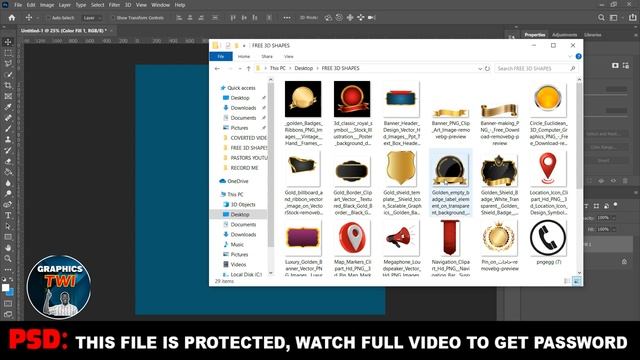
Task: Click the Explorer Back arrow
Action: [x=217, y=69]
